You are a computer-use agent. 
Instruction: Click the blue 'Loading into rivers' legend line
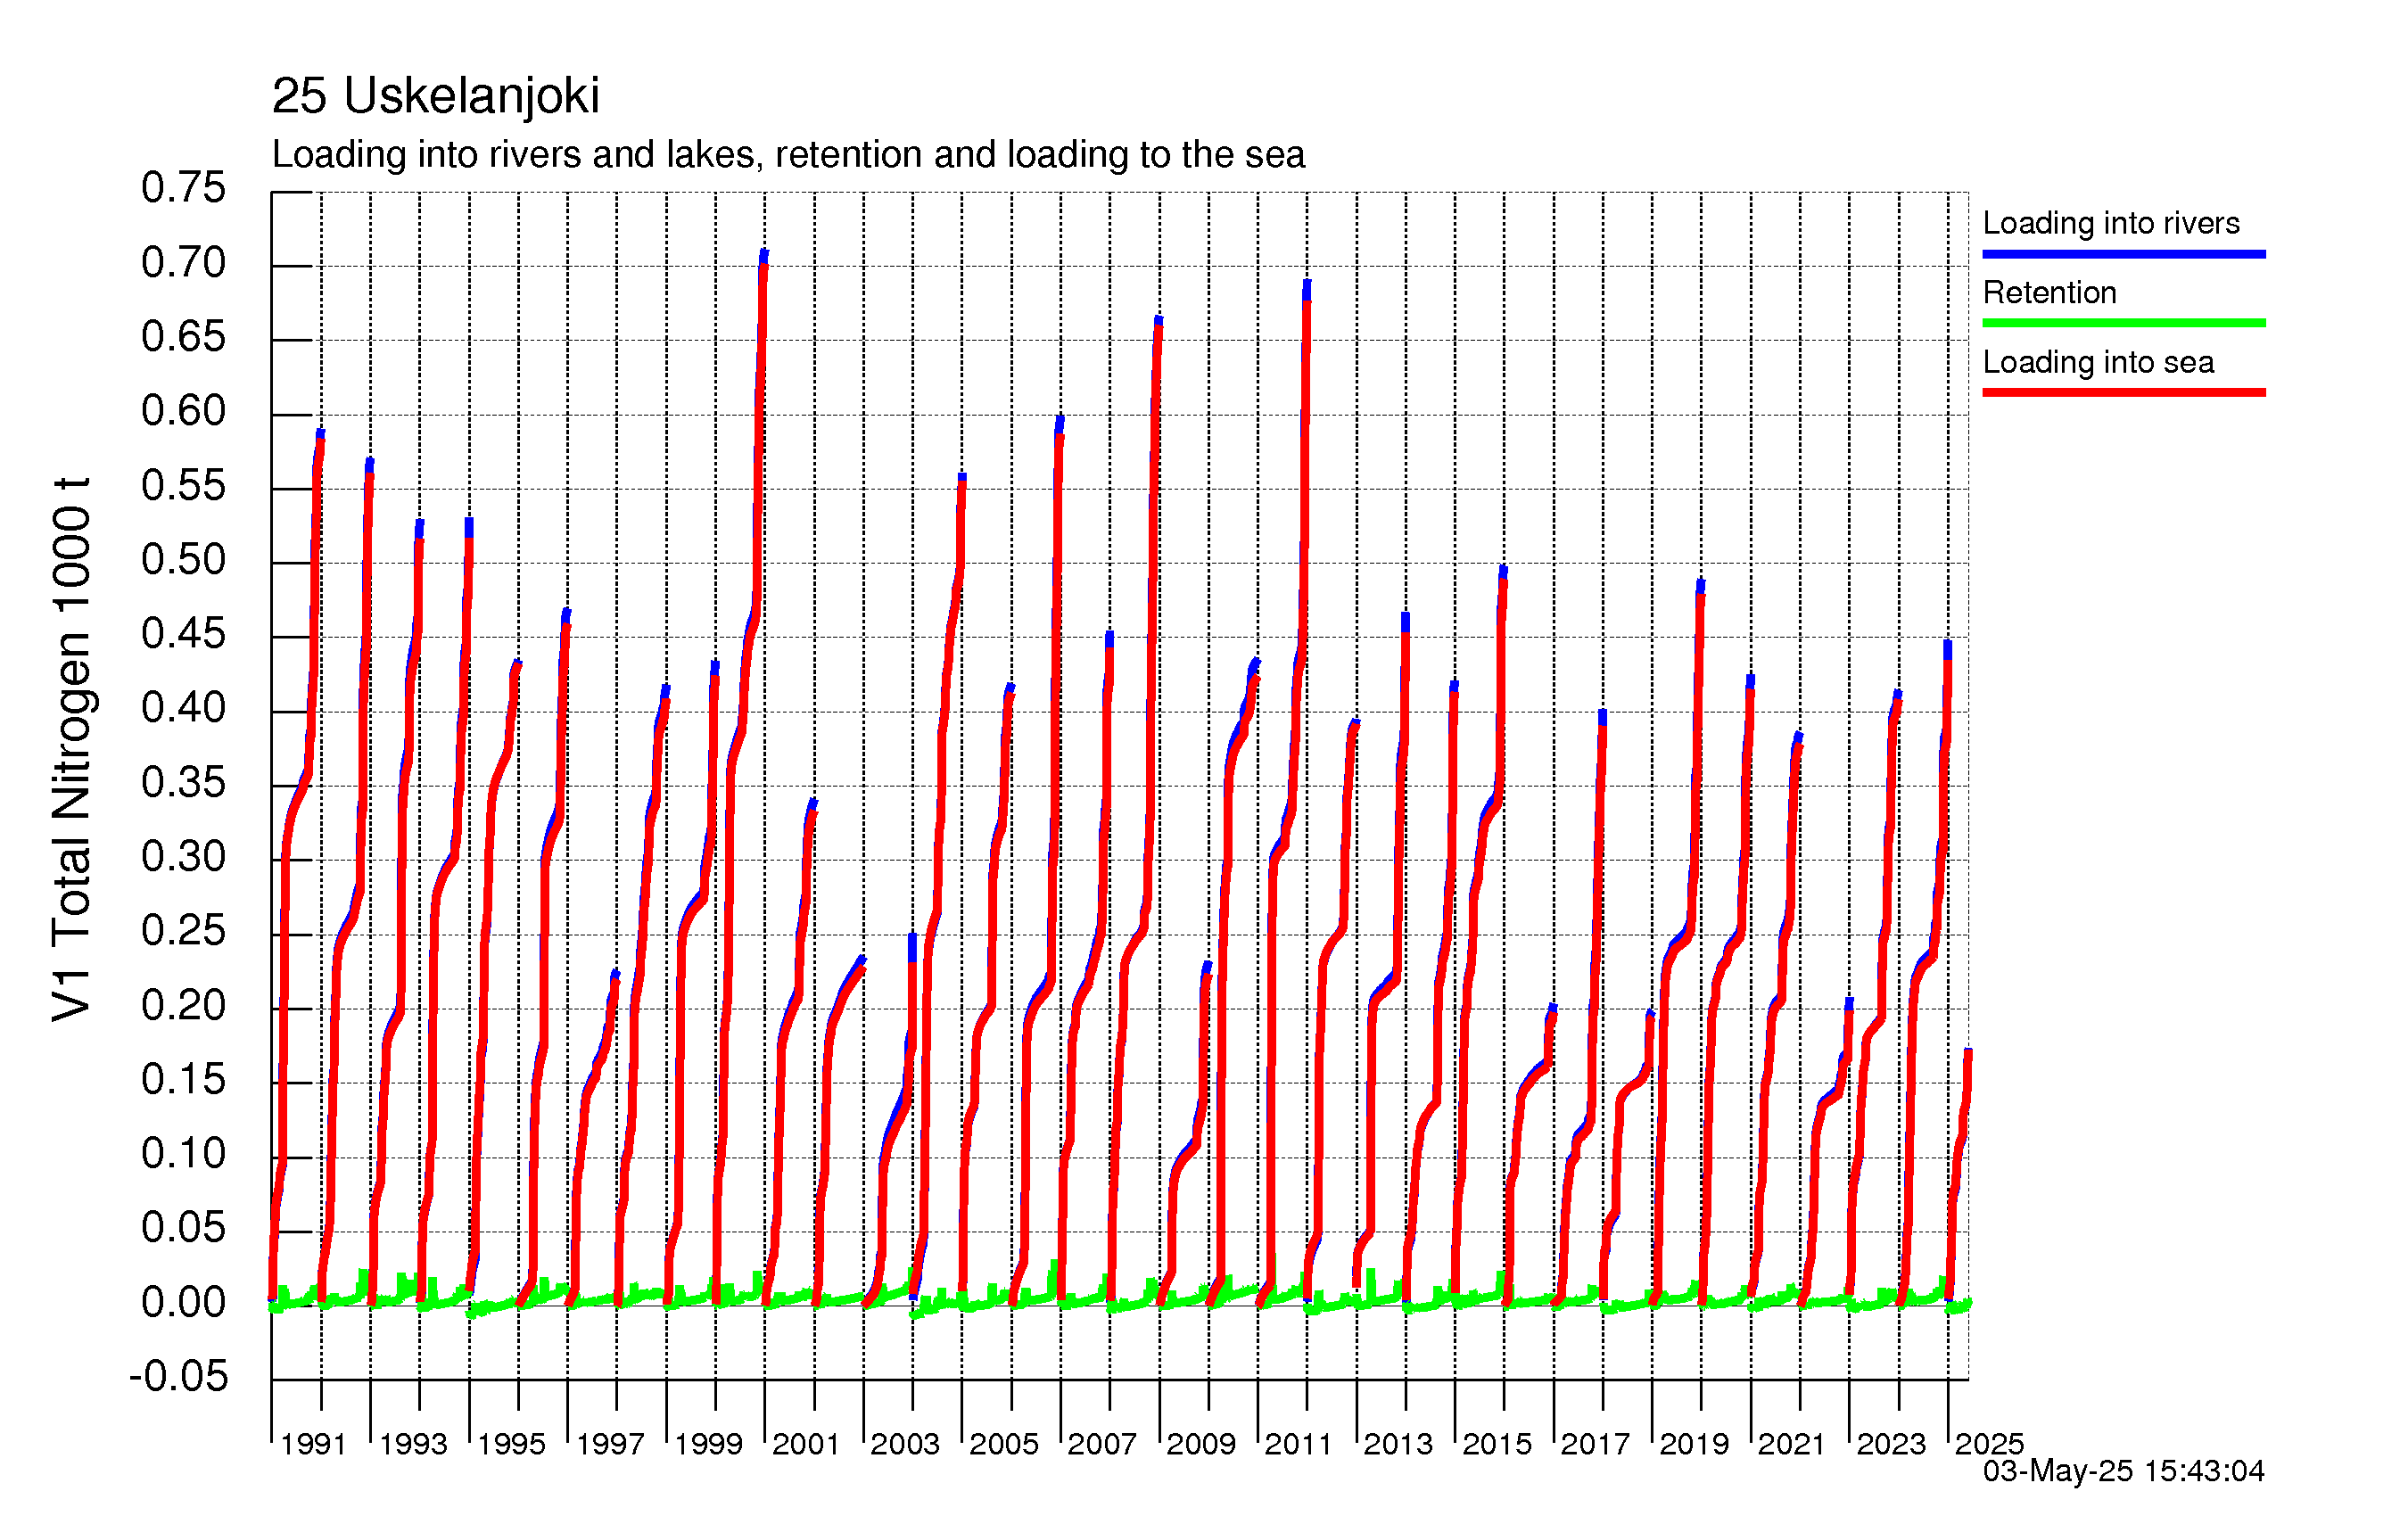point(2123,254)
